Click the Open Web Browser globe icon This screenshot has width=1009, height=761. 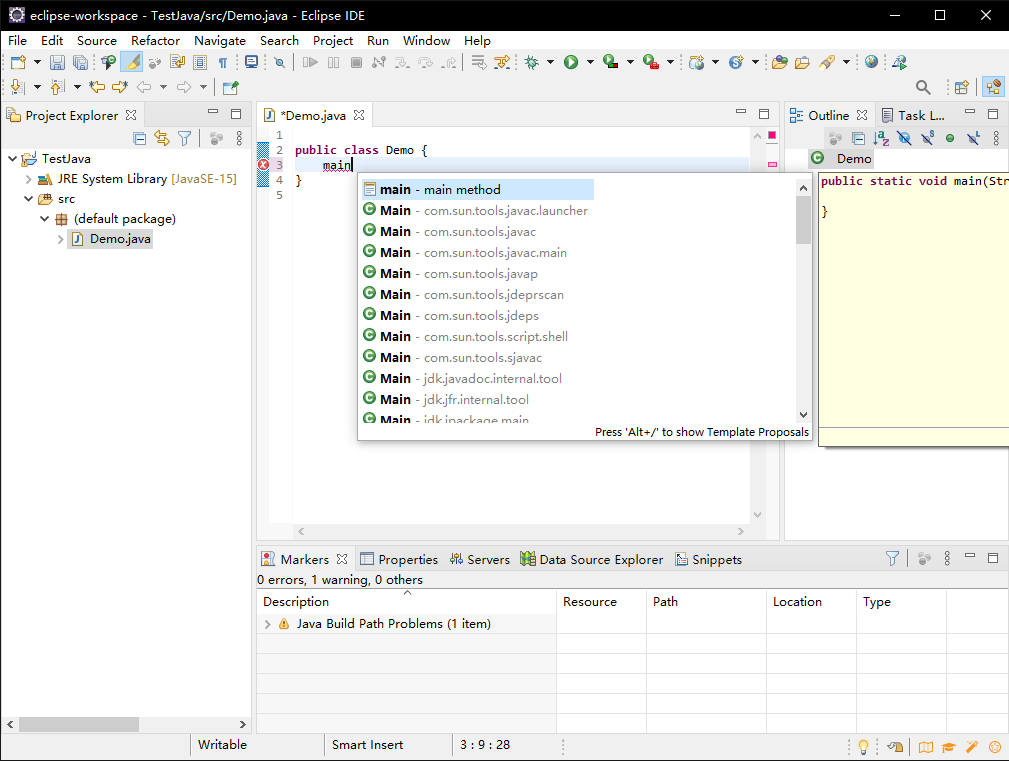pyautogui.click(x=871, y=62)
